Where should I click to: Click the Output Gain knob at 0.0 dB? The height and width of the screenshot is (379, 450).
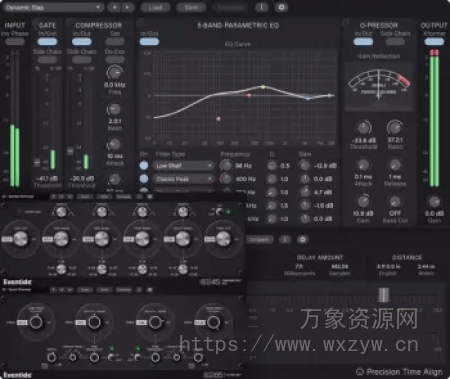(x=434, y=202)
